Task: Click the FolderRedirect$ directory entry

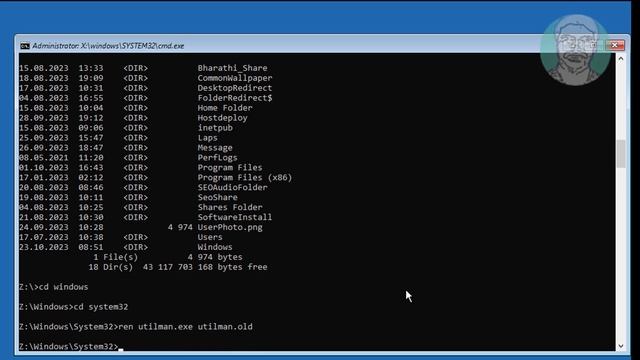Action: tap(235, 98)
